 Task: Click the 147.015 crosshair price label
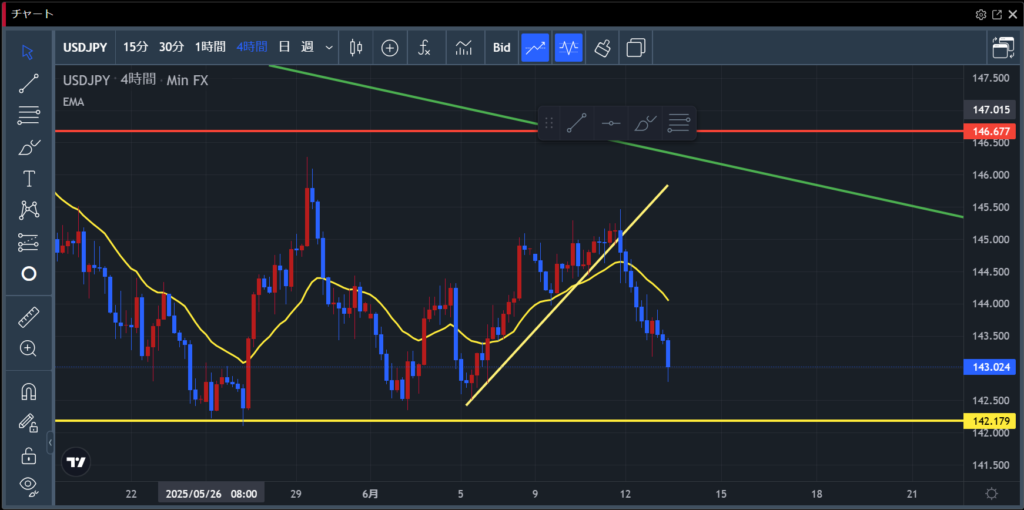click(x=990, y=110)
